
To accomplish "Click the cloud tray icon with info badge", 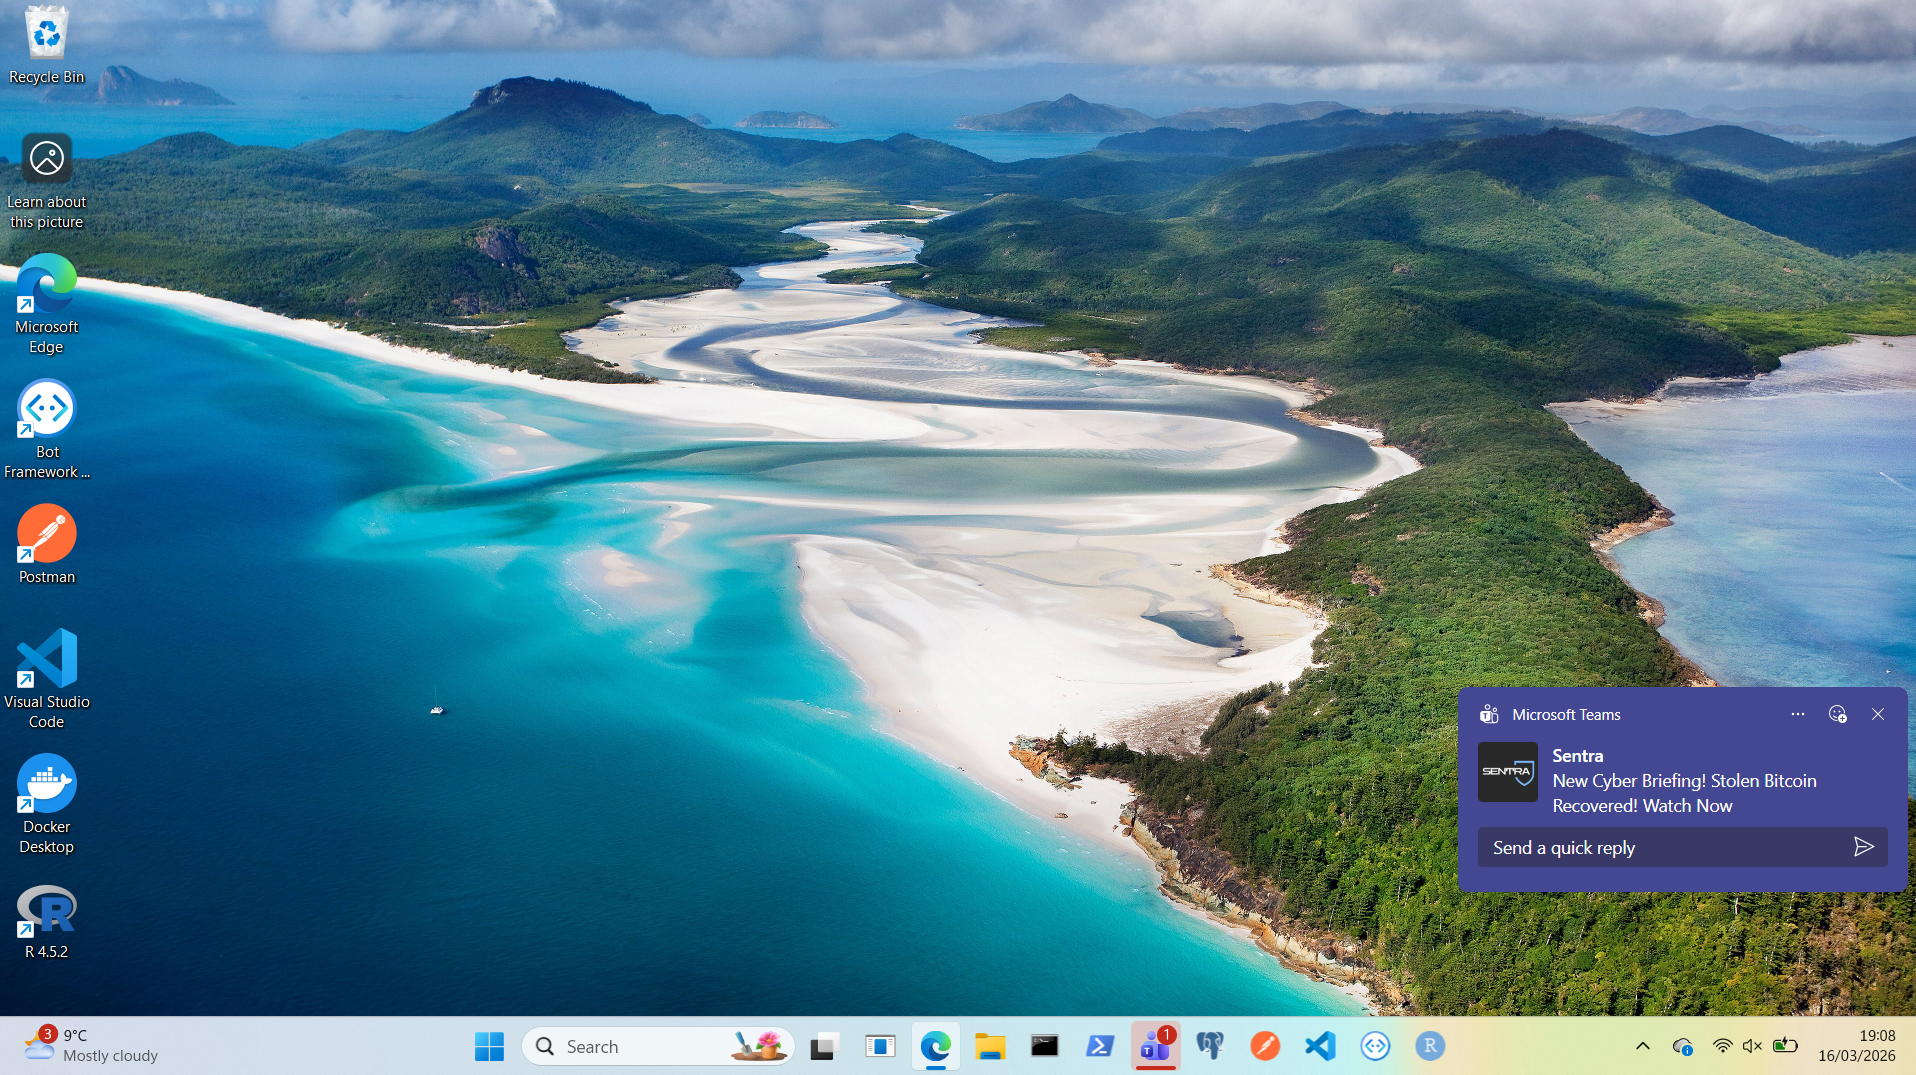I will point(1682,1046).
